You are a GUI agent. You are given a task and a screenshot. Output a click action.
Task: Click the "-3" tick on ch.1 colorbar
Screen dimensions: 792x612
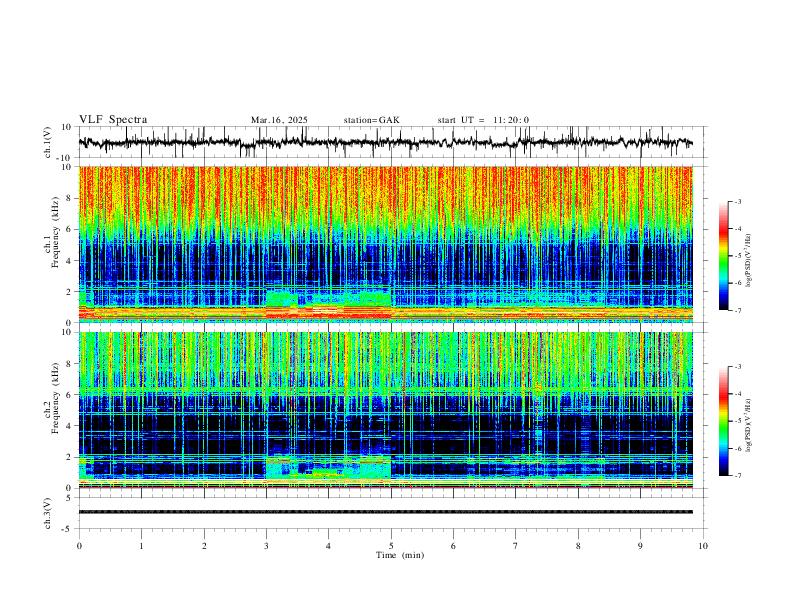[737, 201]
